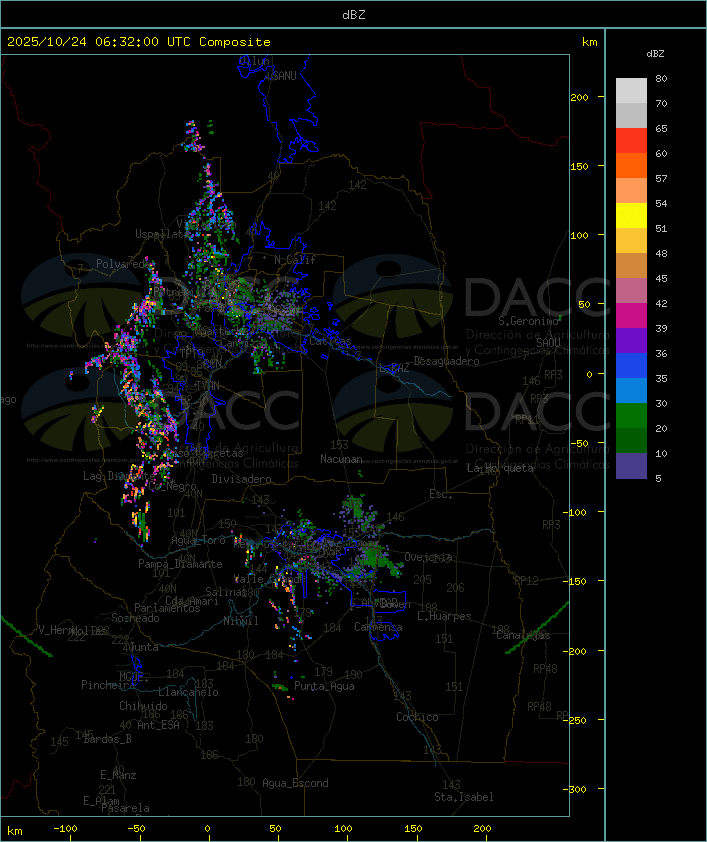707x842 pixels.
Task: Click the legend value '65'
Action: pyautogui.click(x=661, y=128)
